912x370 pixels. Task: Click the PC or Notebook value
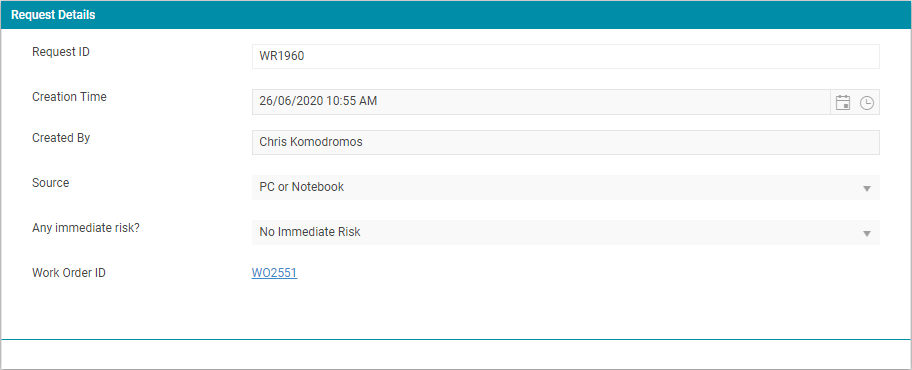tap(301, 187)
